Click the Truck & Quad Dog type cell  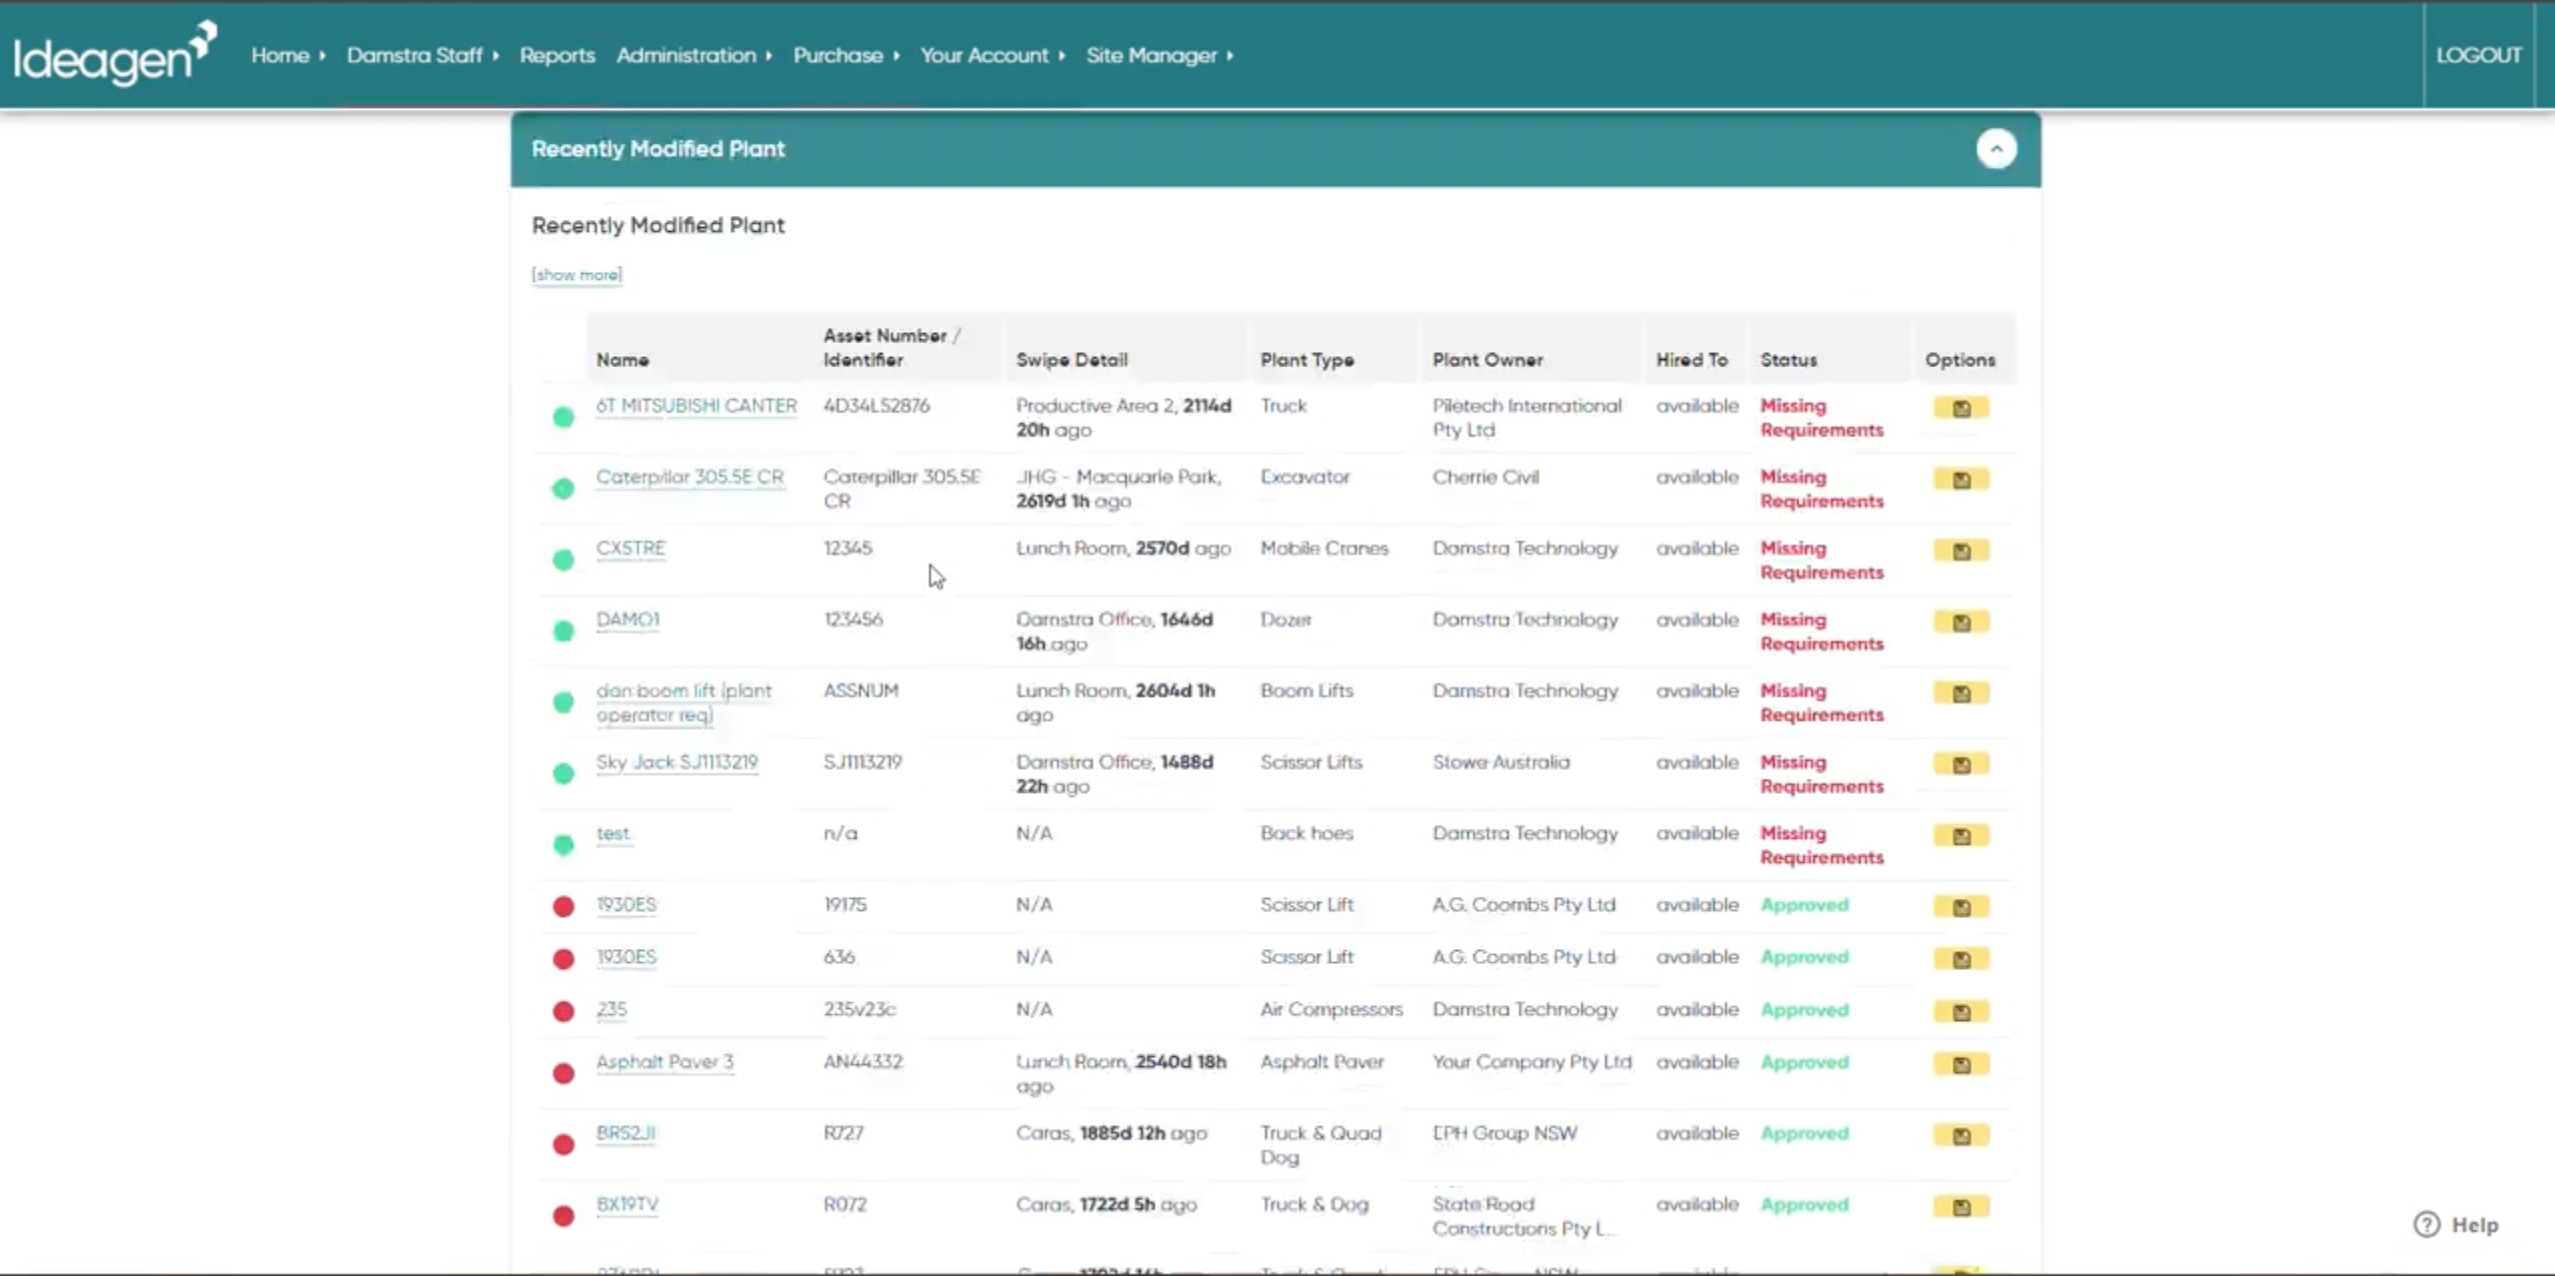(1320, 1145)
